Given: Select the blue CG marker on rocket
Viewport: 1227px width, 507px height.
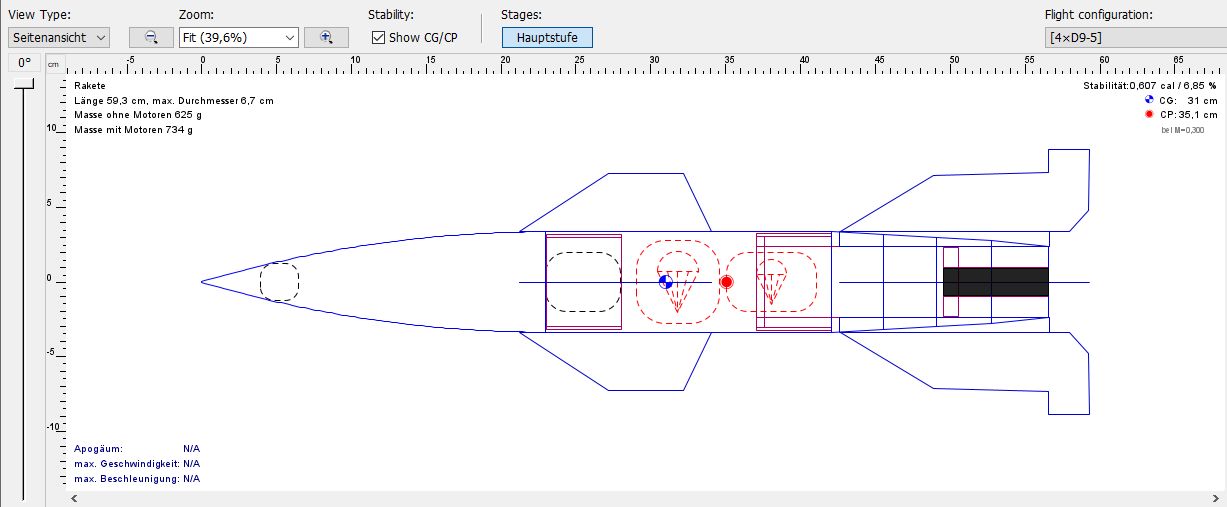Looking at the screenshot, I should click(x=666, y=282).
